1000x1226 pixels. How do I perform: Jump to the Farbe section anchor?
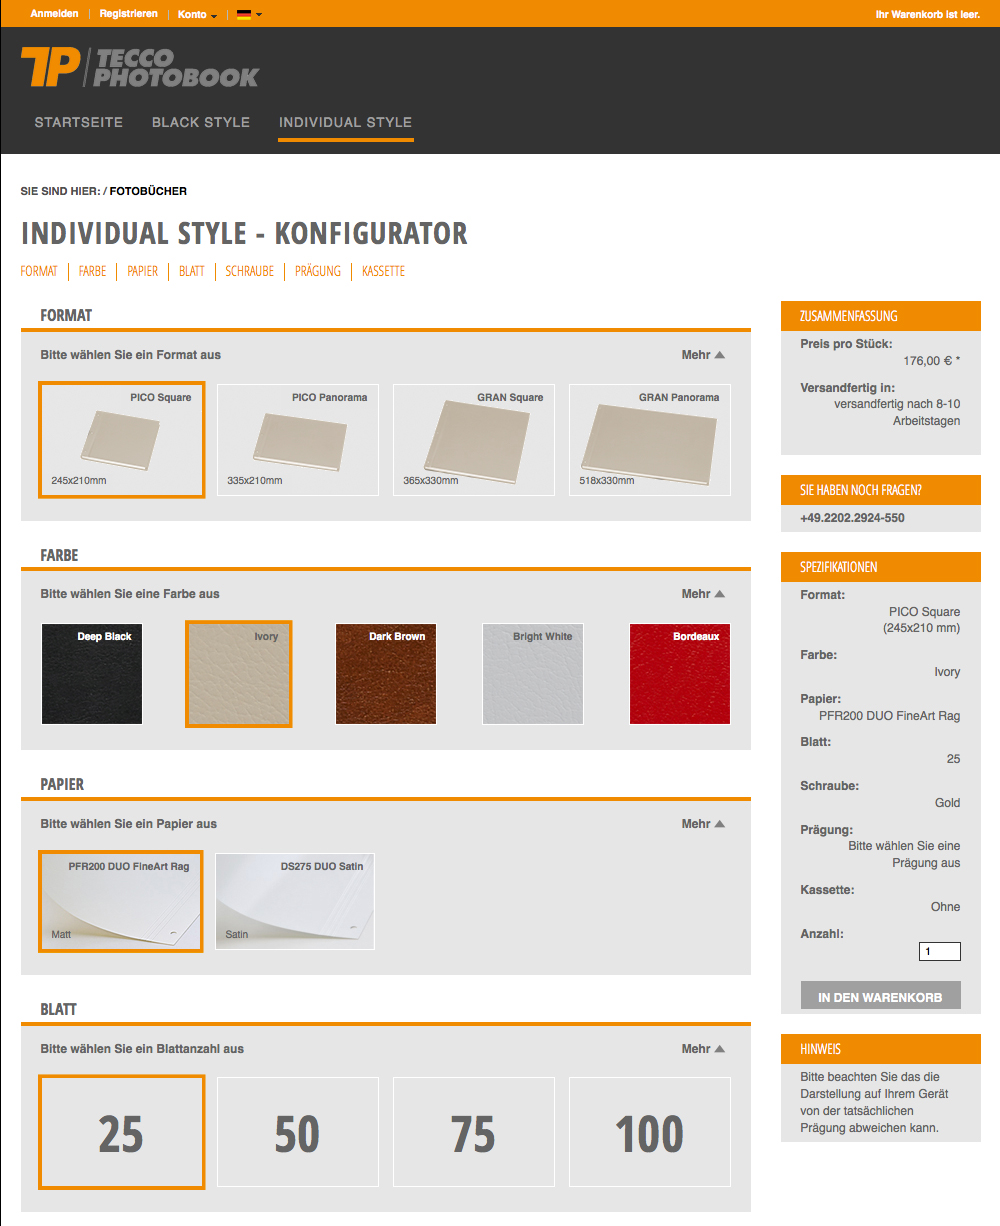pos(92,271)
